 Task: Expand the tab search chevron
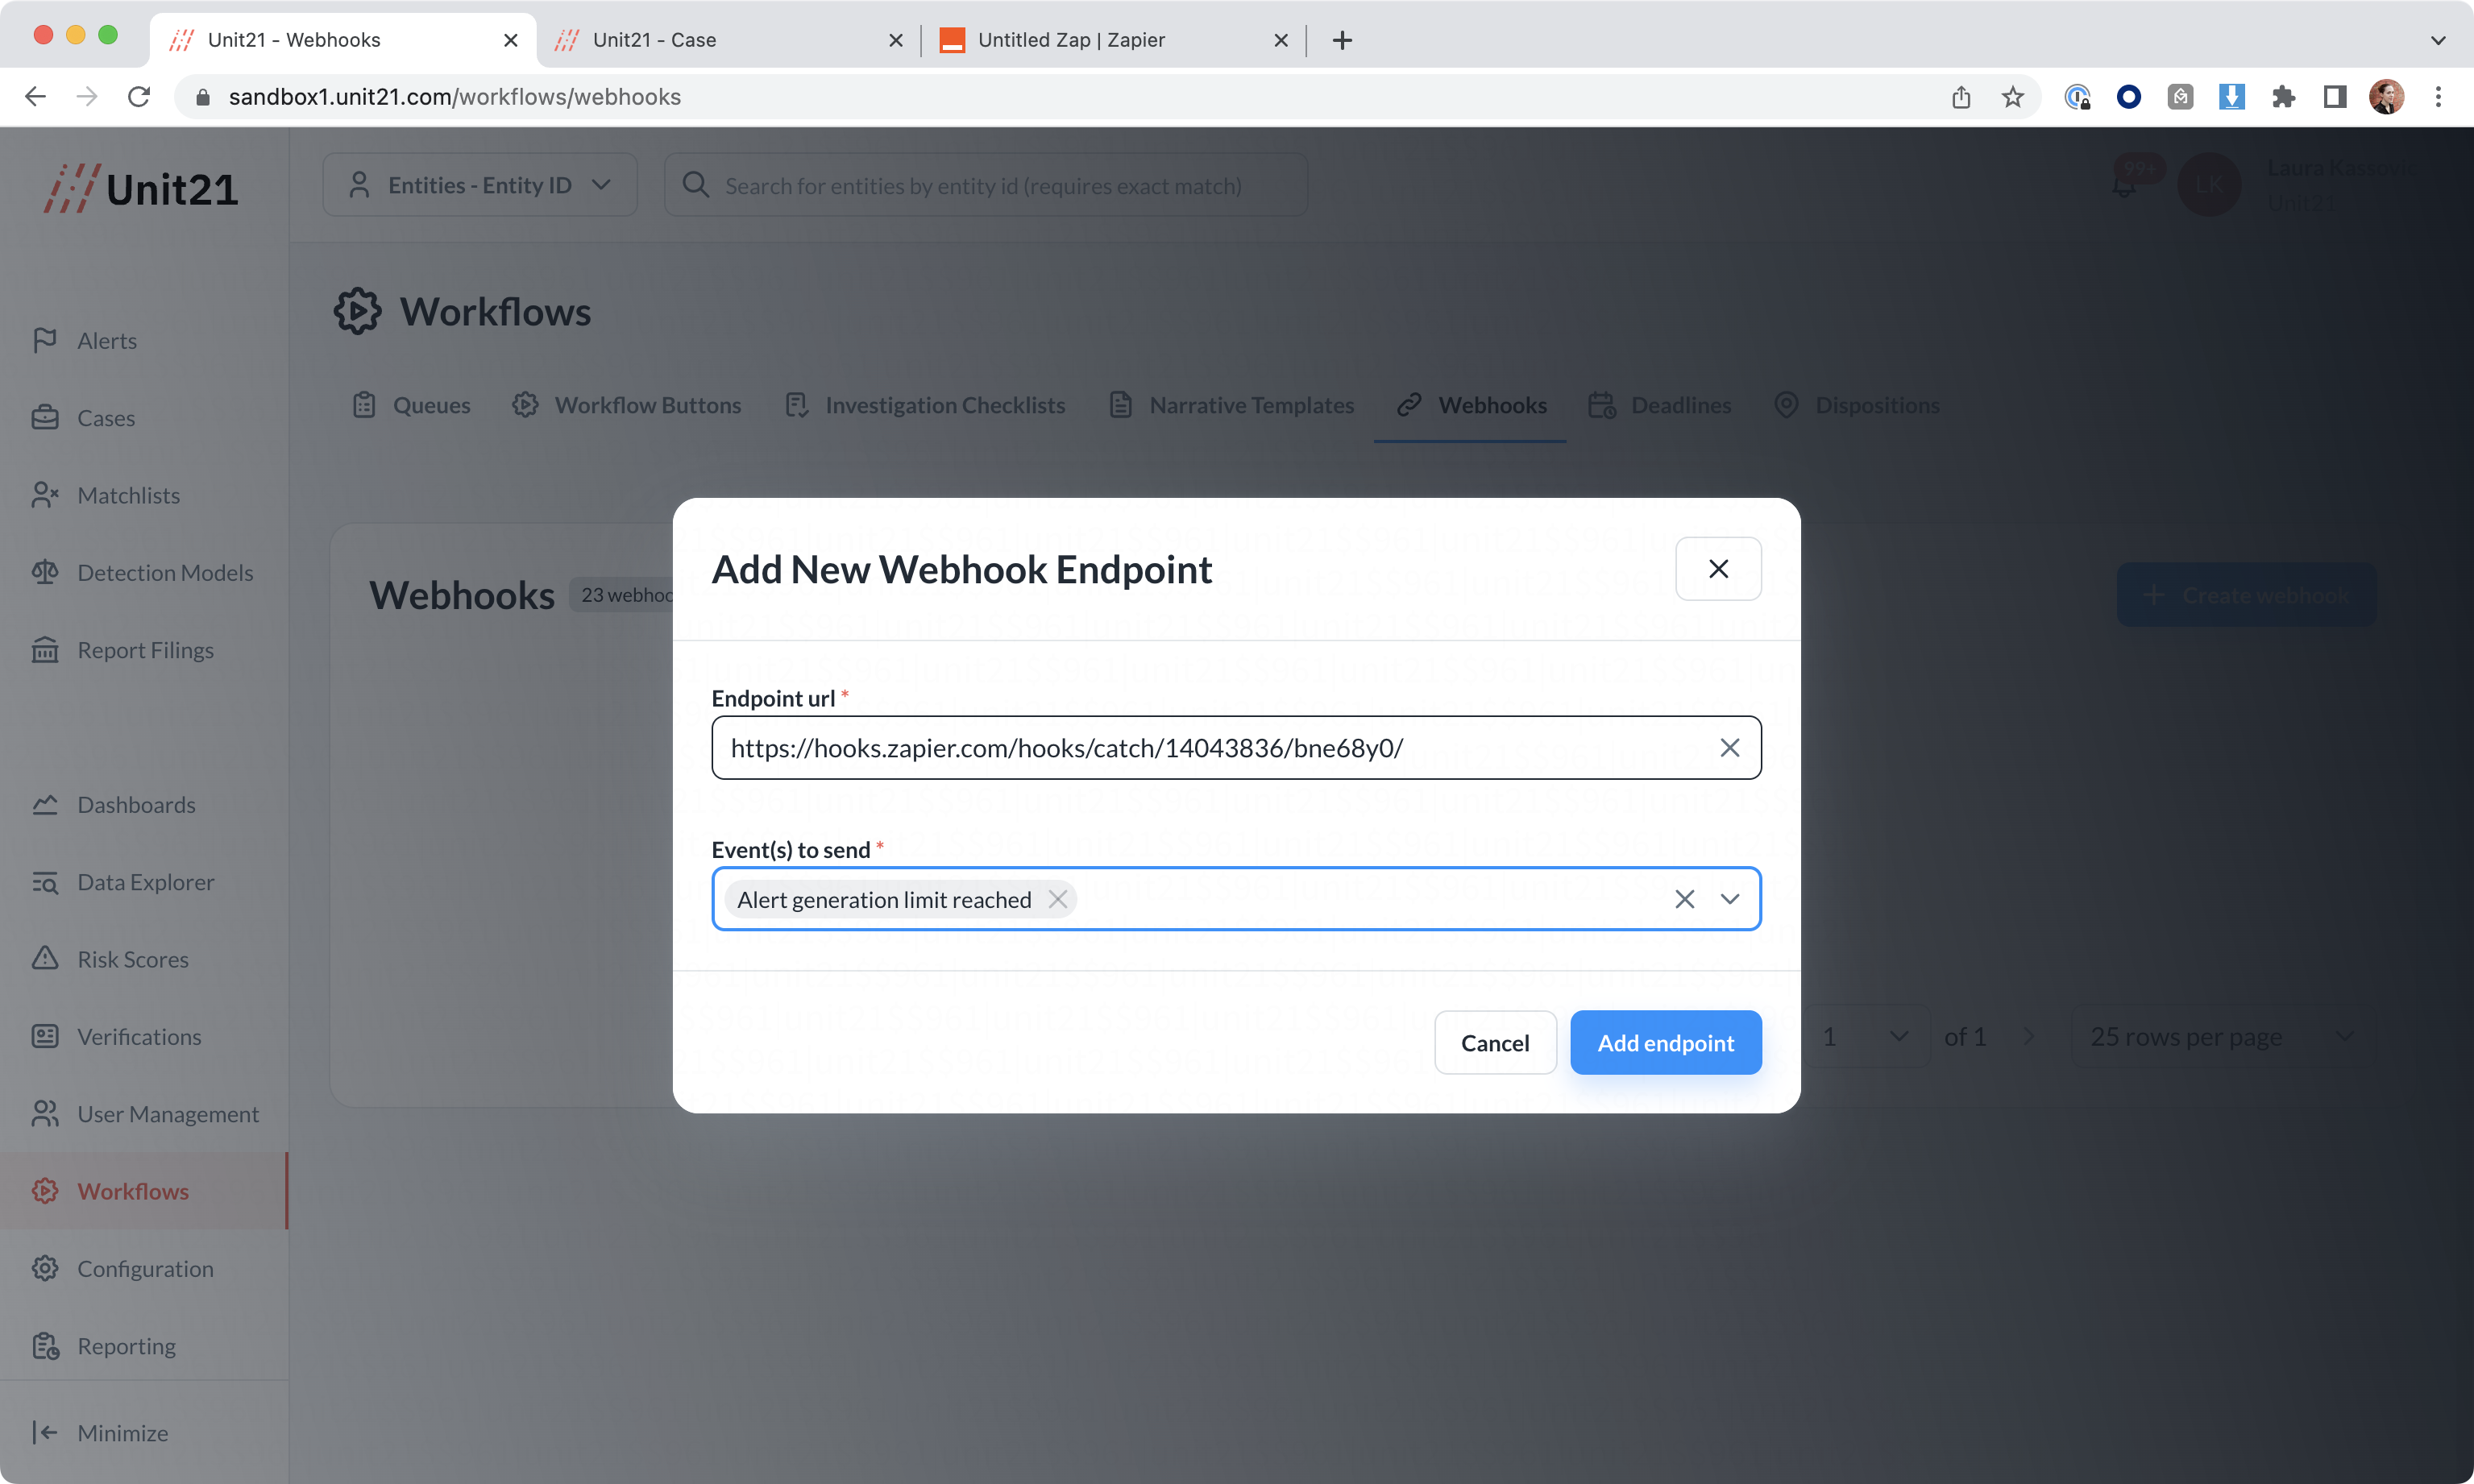click(x=2438, y=40)
